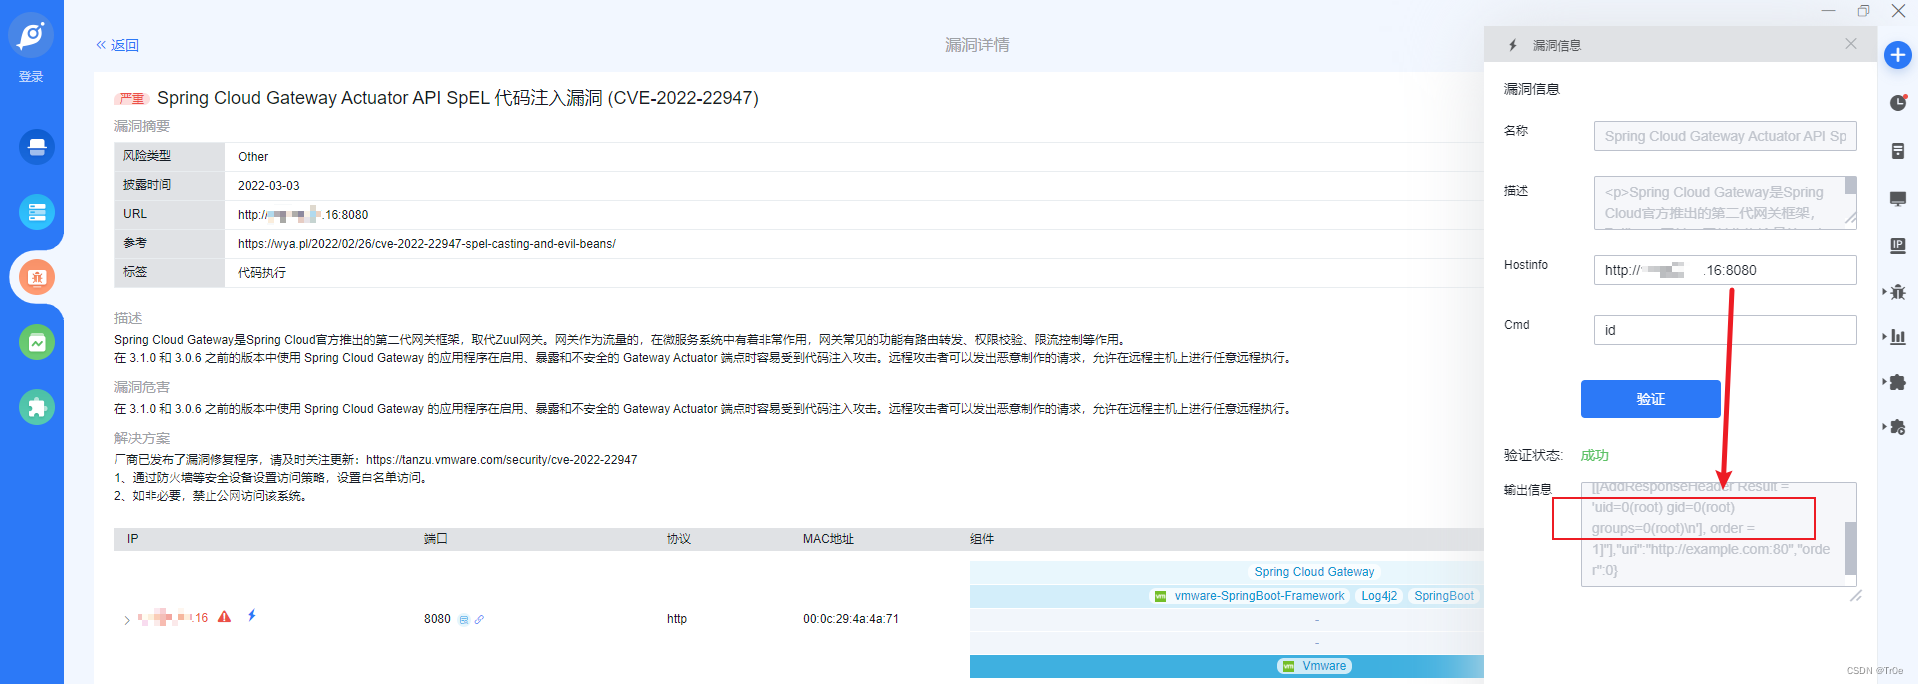This screenshot has width=1918, height=684.
Task: Click the banner detail icon next to port 8080
Action: (464, 620)
